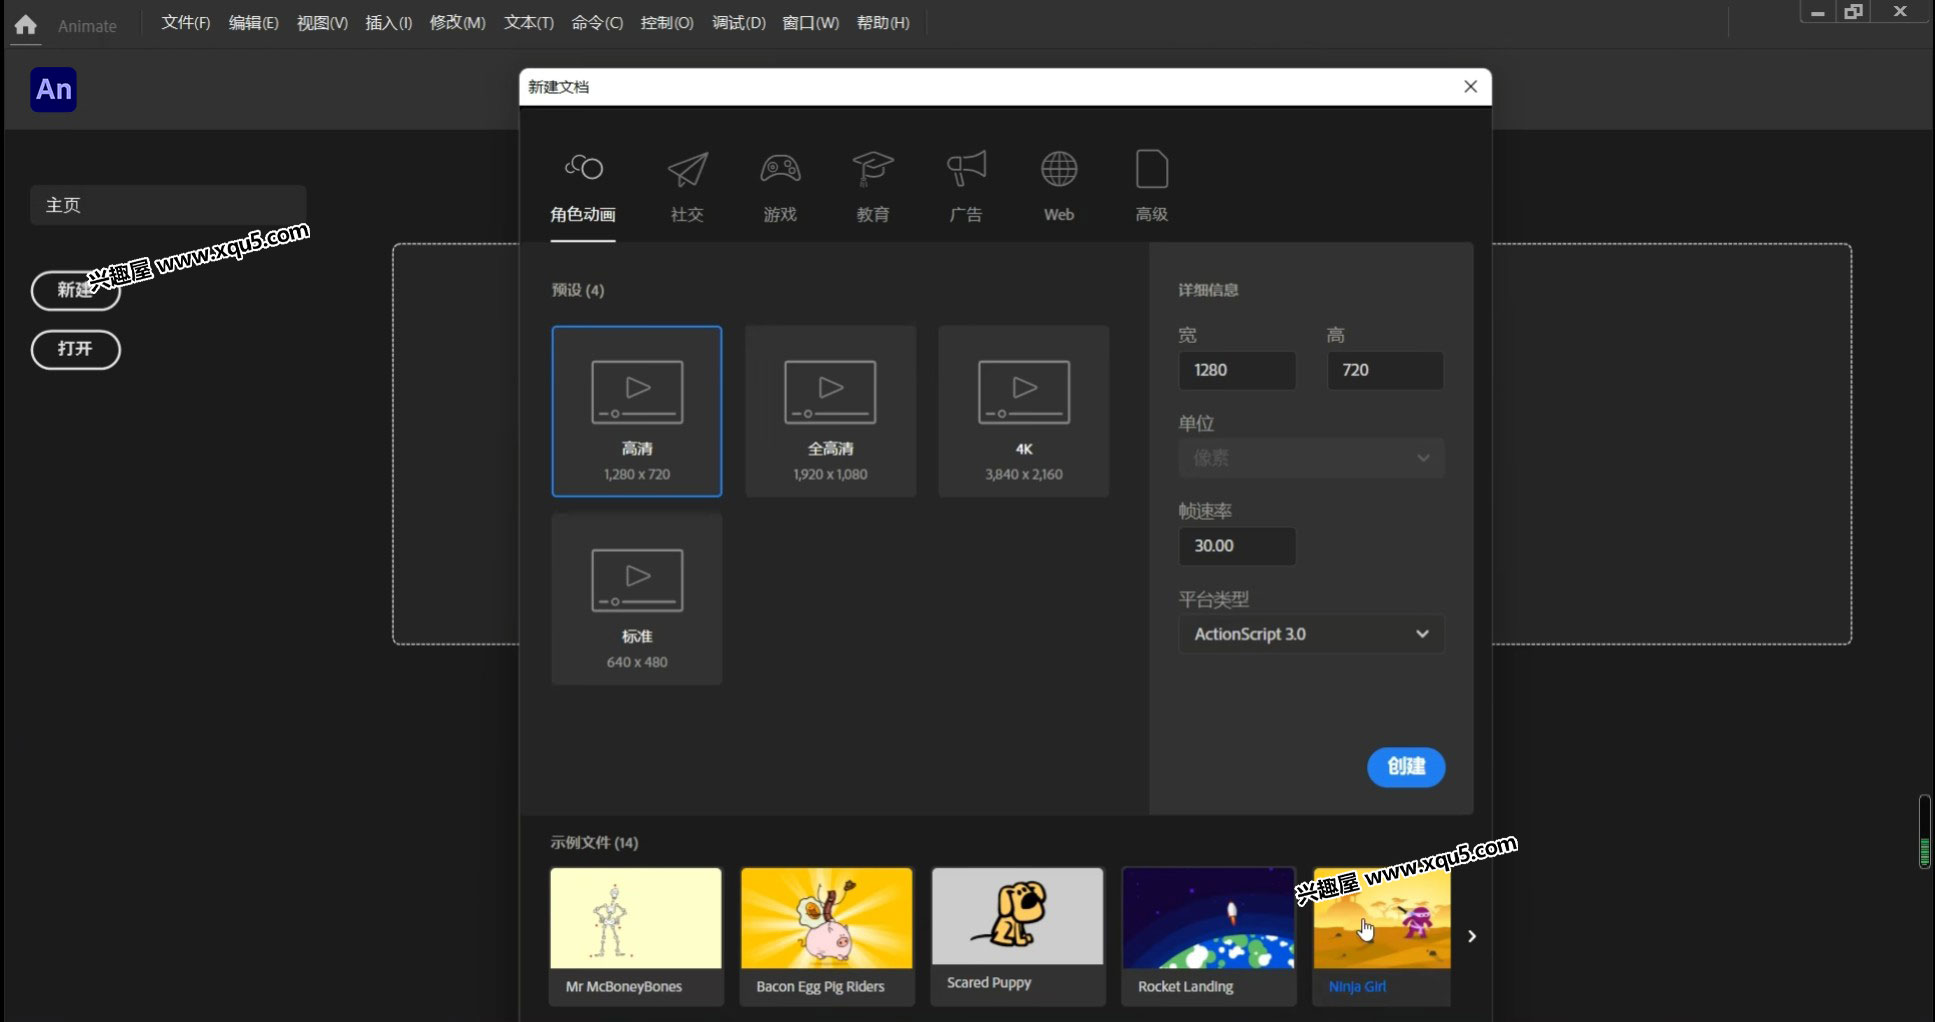Select the 主页 item in the sidebar
Screen dimensions: 1935x1022
click(x=168, y=205)
